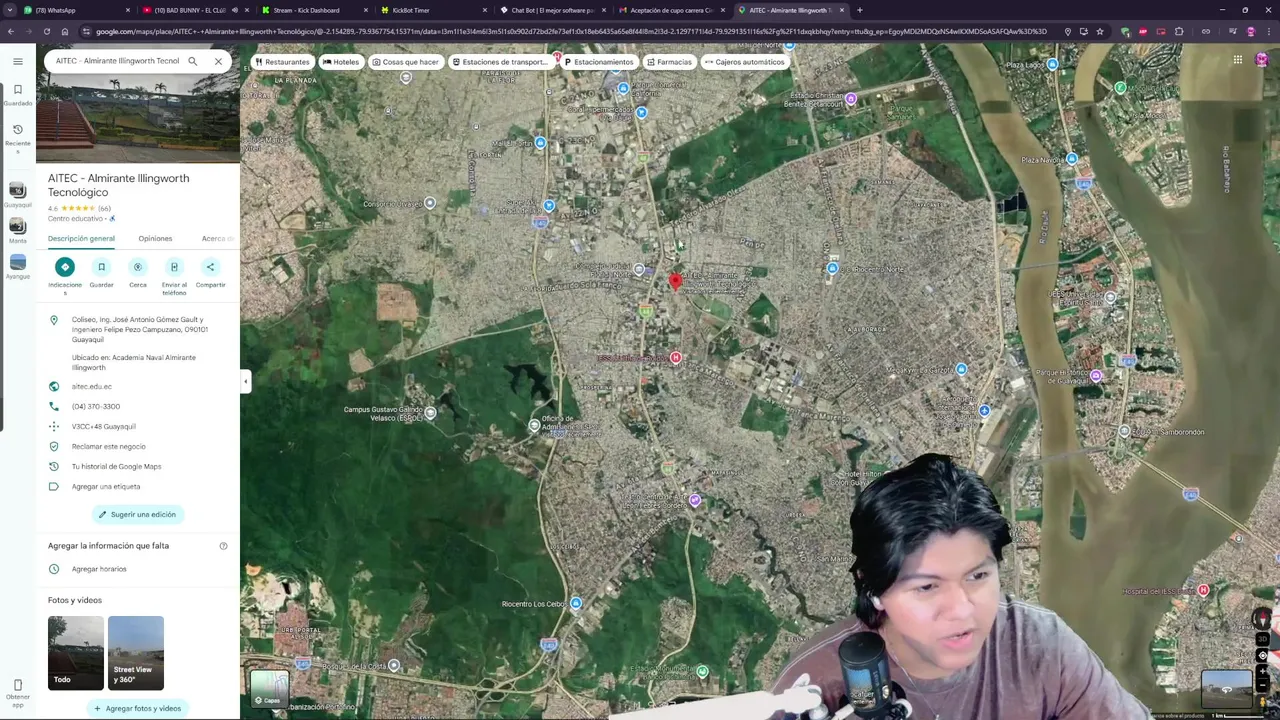
Task: Select the Estacionamientos chip
Action: [x=598, y=62]
